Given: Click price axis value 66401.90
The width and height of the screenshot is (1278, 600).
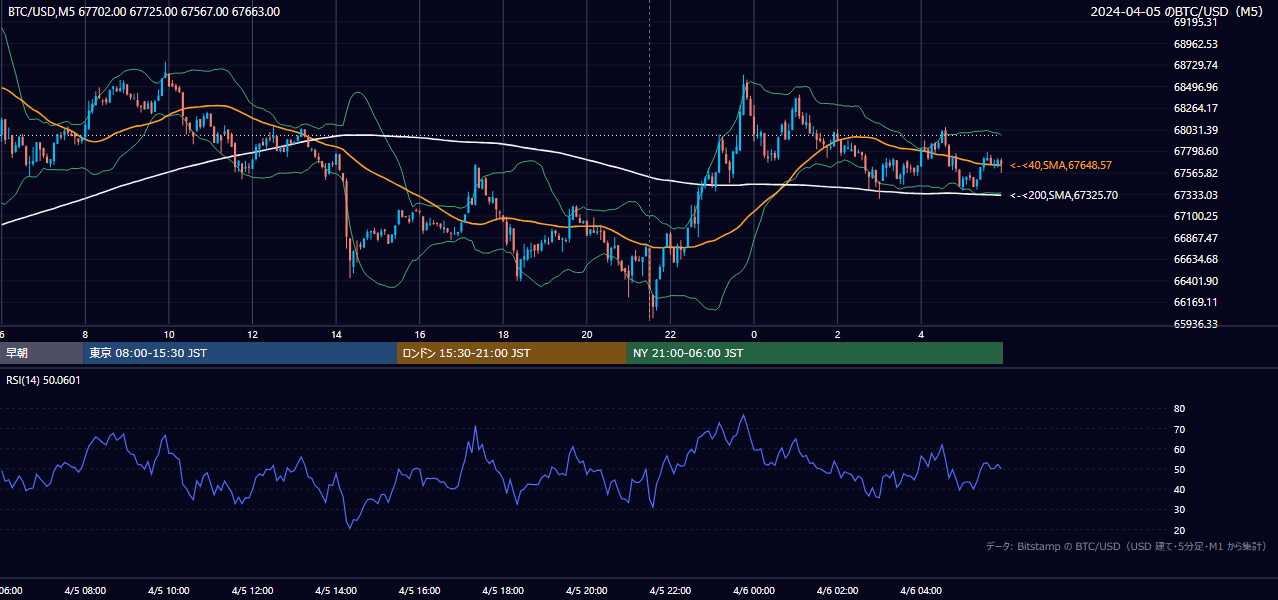Looking at the screenshot, I should click(x=1195, y=281).
